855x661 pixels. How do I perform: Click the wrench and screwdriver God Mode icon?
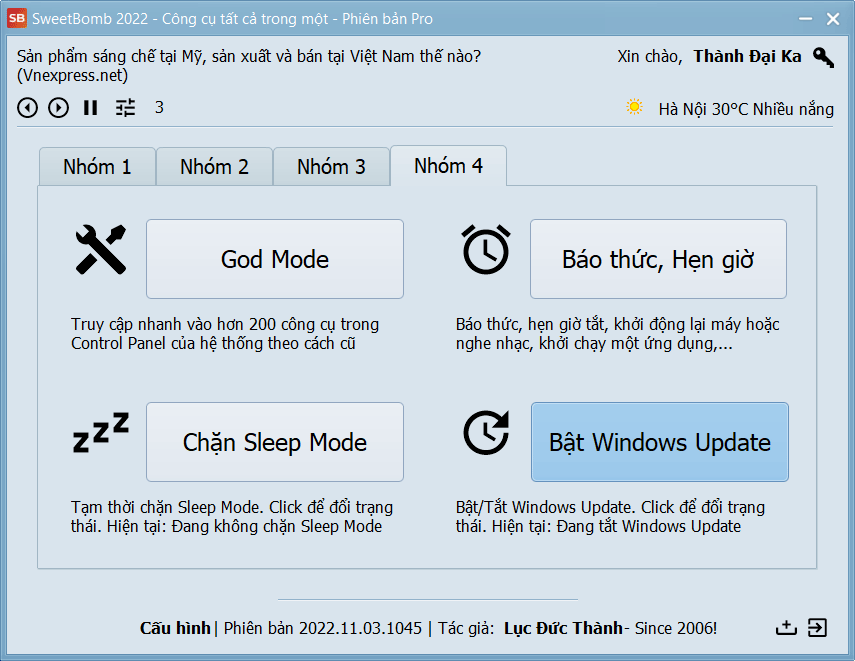[x=101, y=250]
